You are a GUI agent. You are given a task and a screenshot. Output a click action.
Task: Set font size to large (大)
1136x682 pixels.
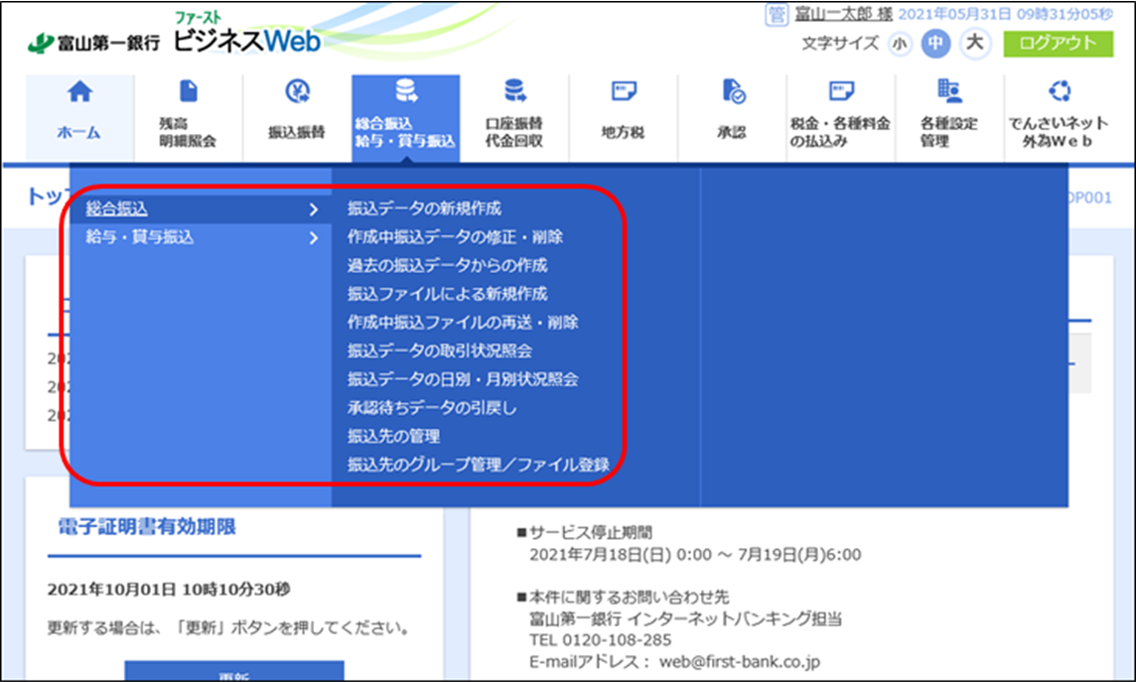[x=972, y=44]
